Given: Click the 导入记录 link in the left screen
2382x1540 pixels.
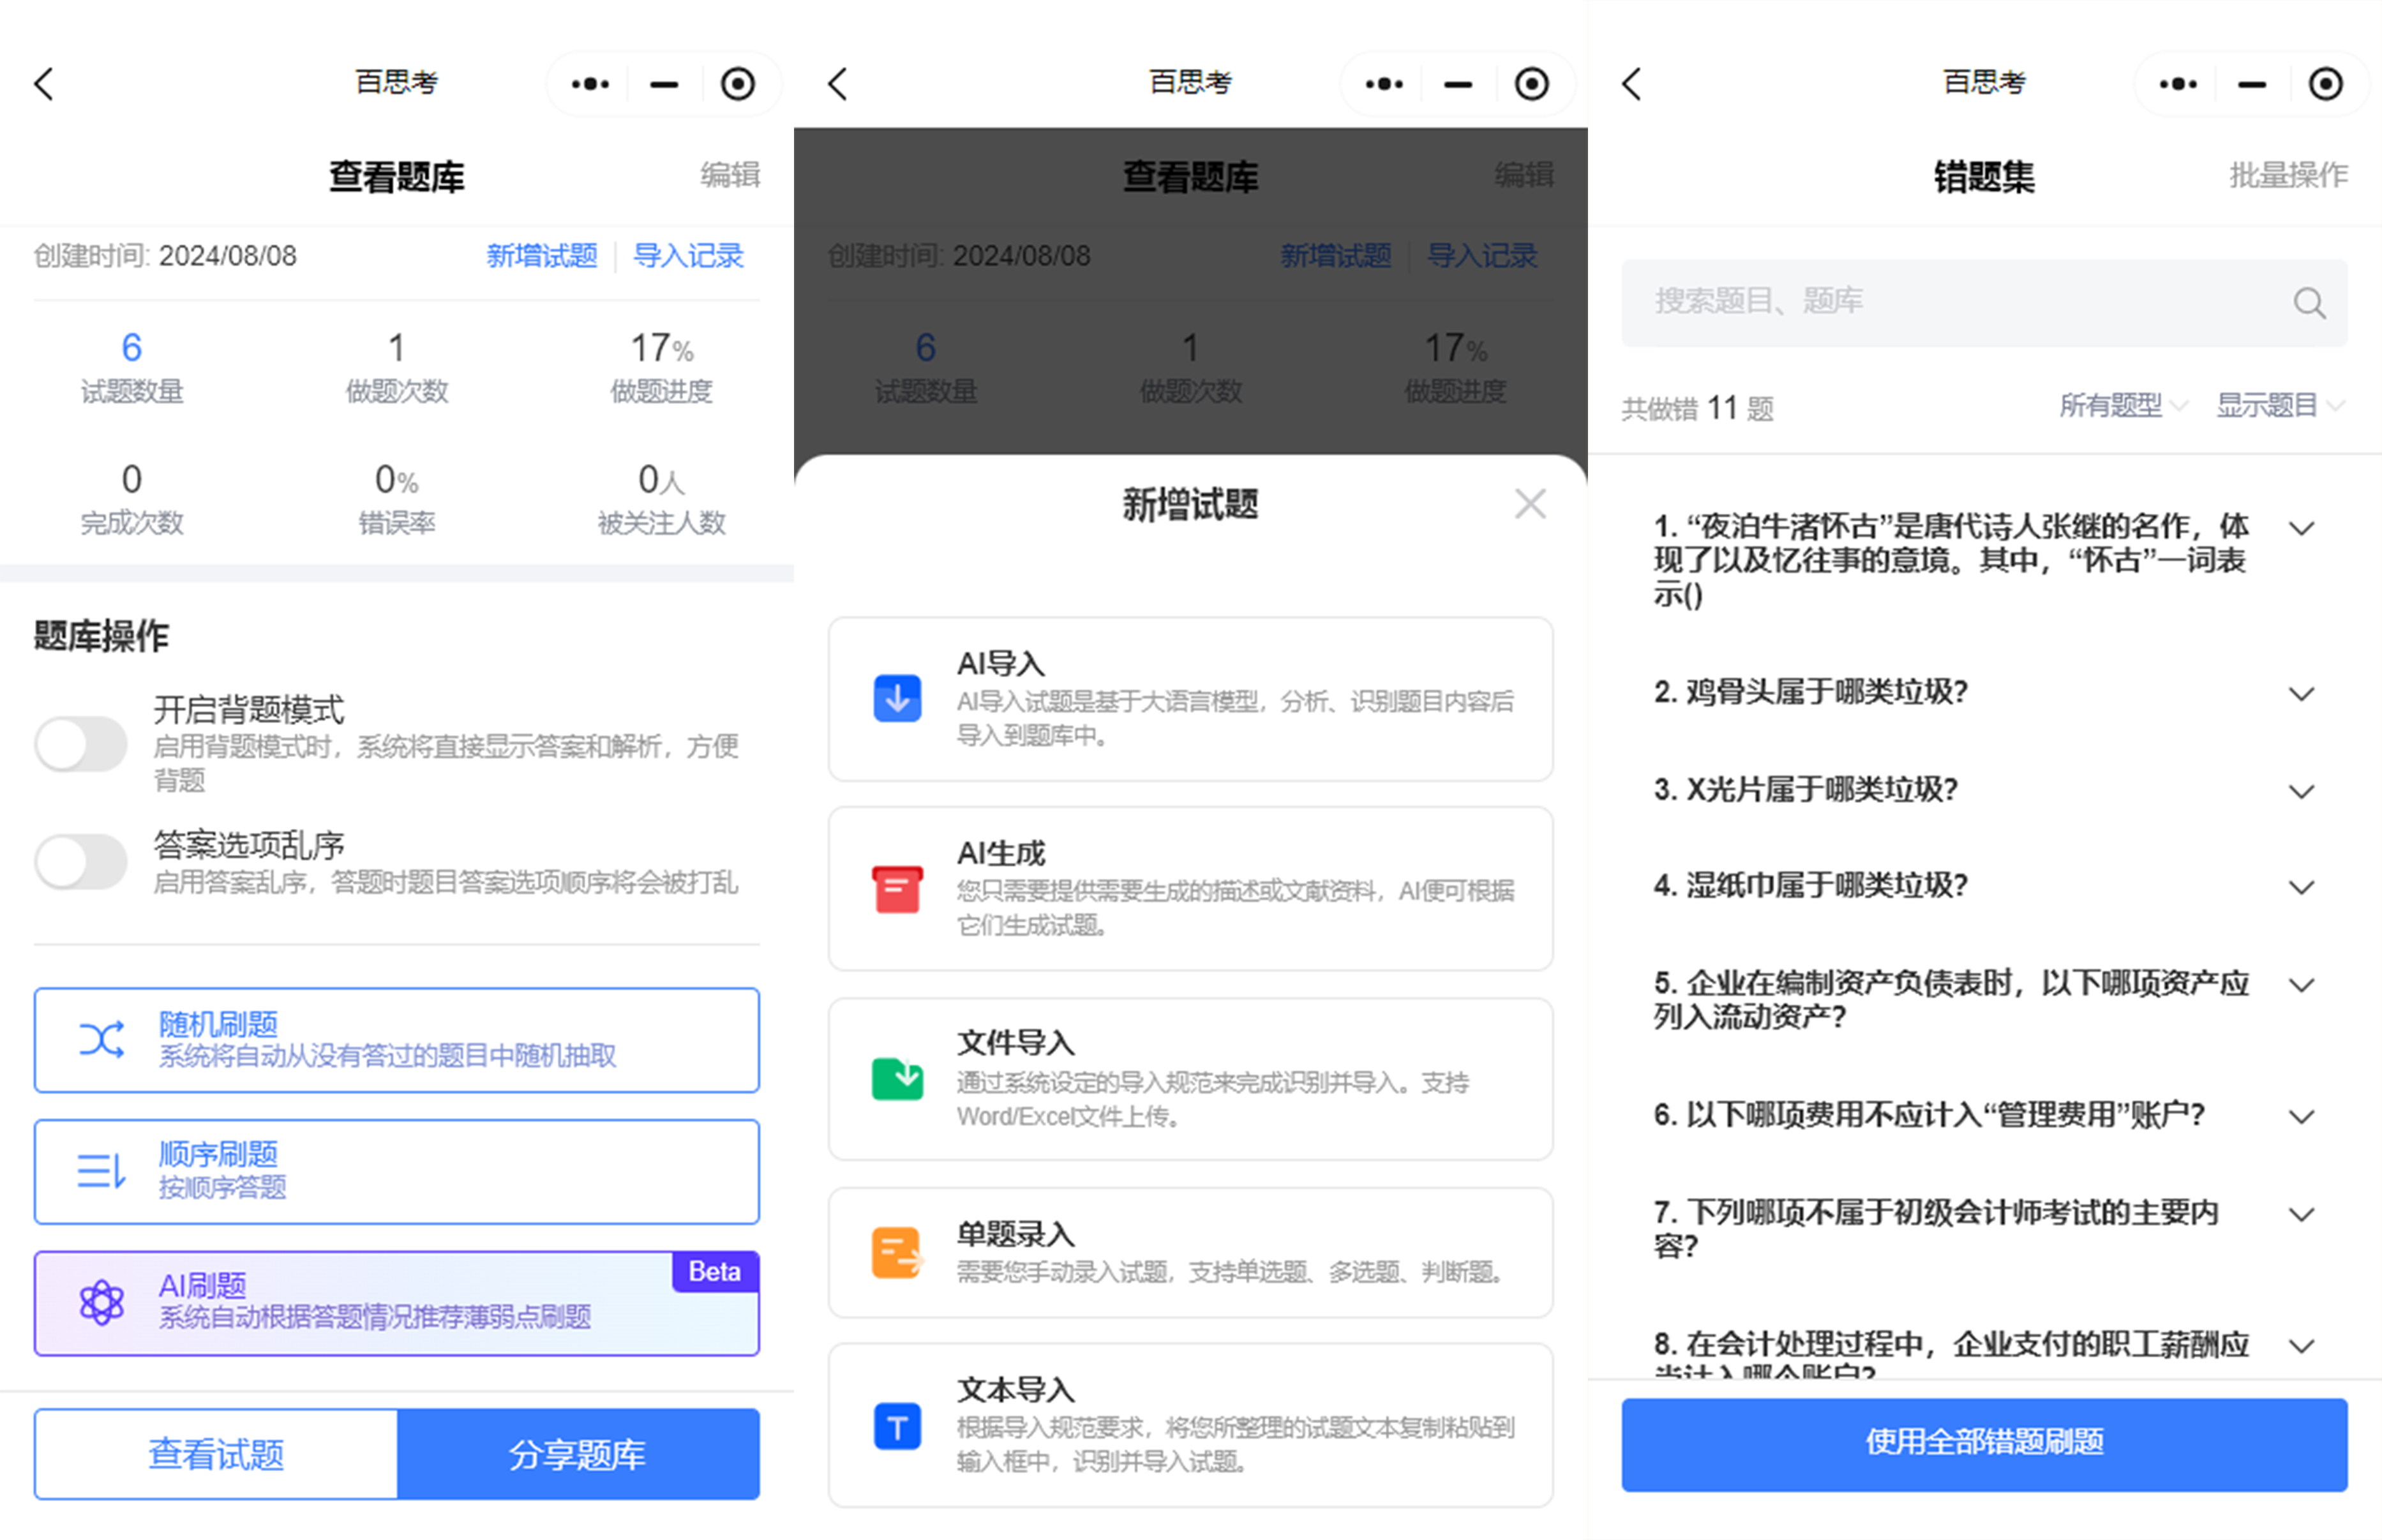Looking at the screenshot, I should click(688, 256).
